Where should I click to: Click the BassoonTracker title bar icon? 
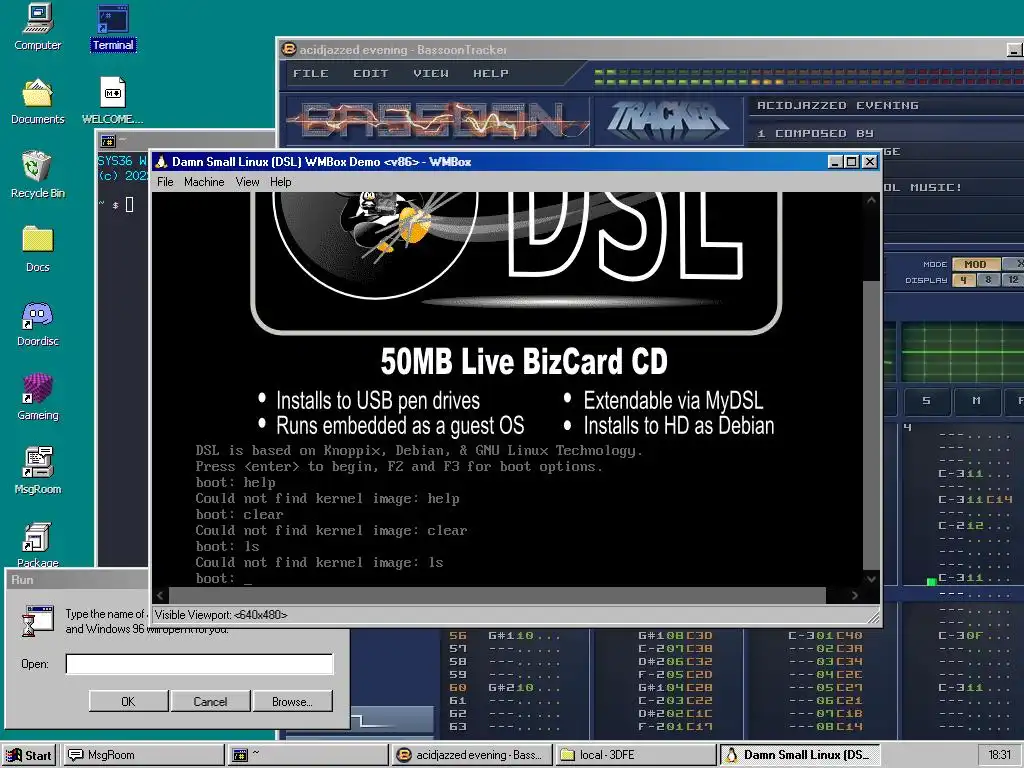pyautogui.click(x=288, y=49)
